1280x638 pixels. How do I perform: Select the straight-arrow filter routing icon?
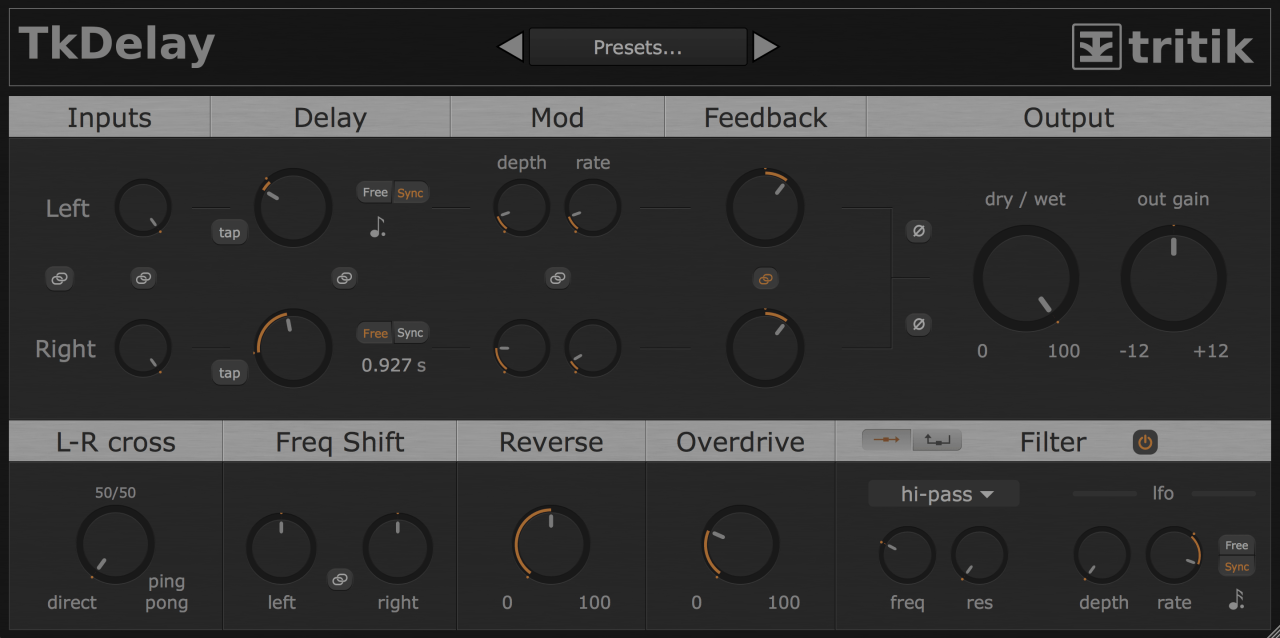887,440
